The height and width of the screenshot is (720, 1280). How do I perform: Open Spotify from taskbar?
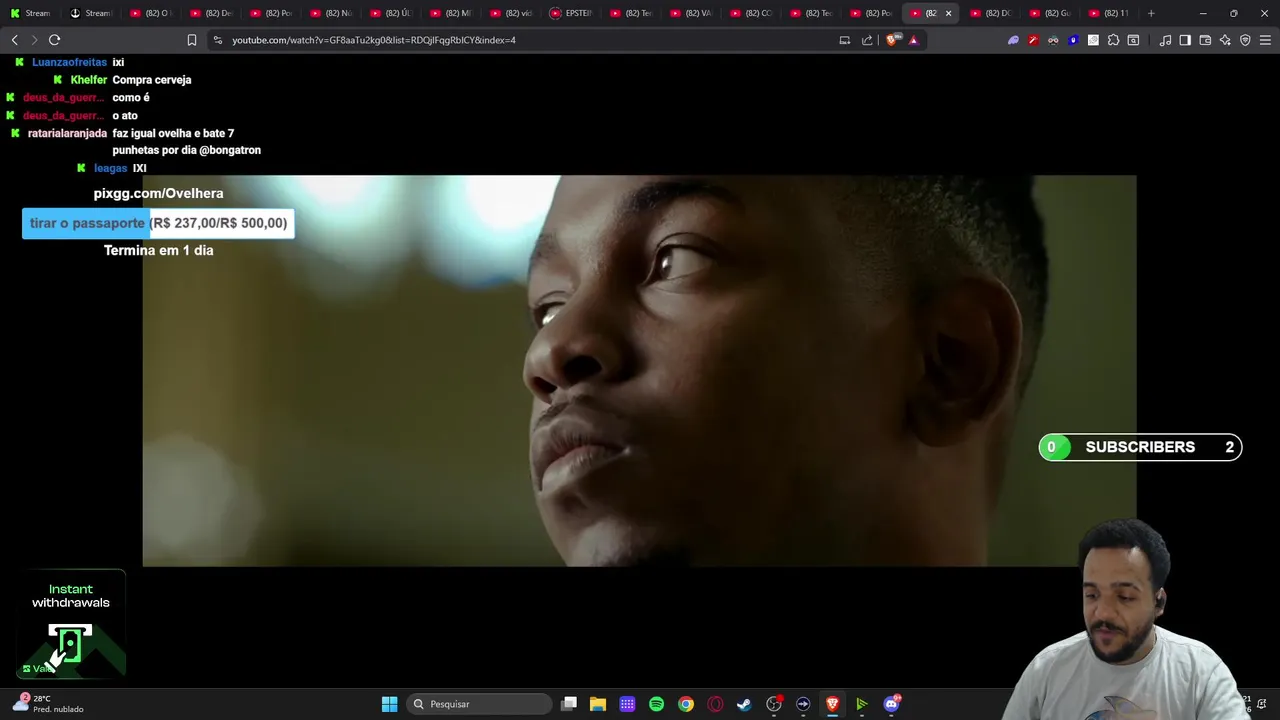point(656,704)
